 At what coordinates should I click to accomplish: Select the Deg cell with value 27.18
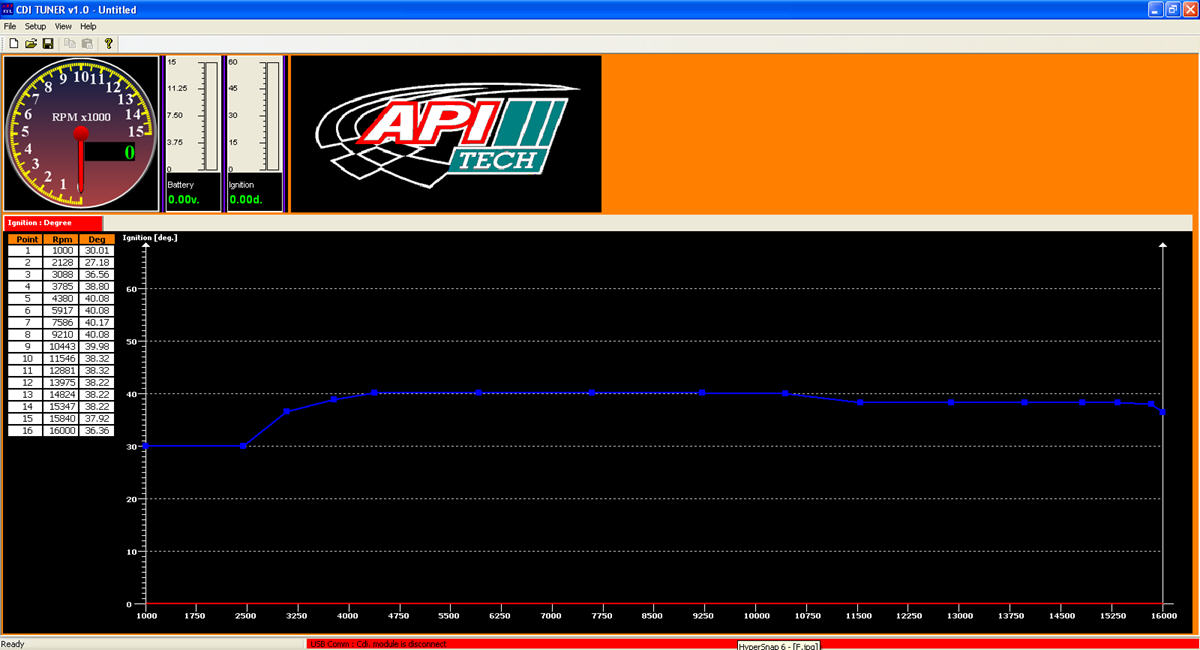97,262
